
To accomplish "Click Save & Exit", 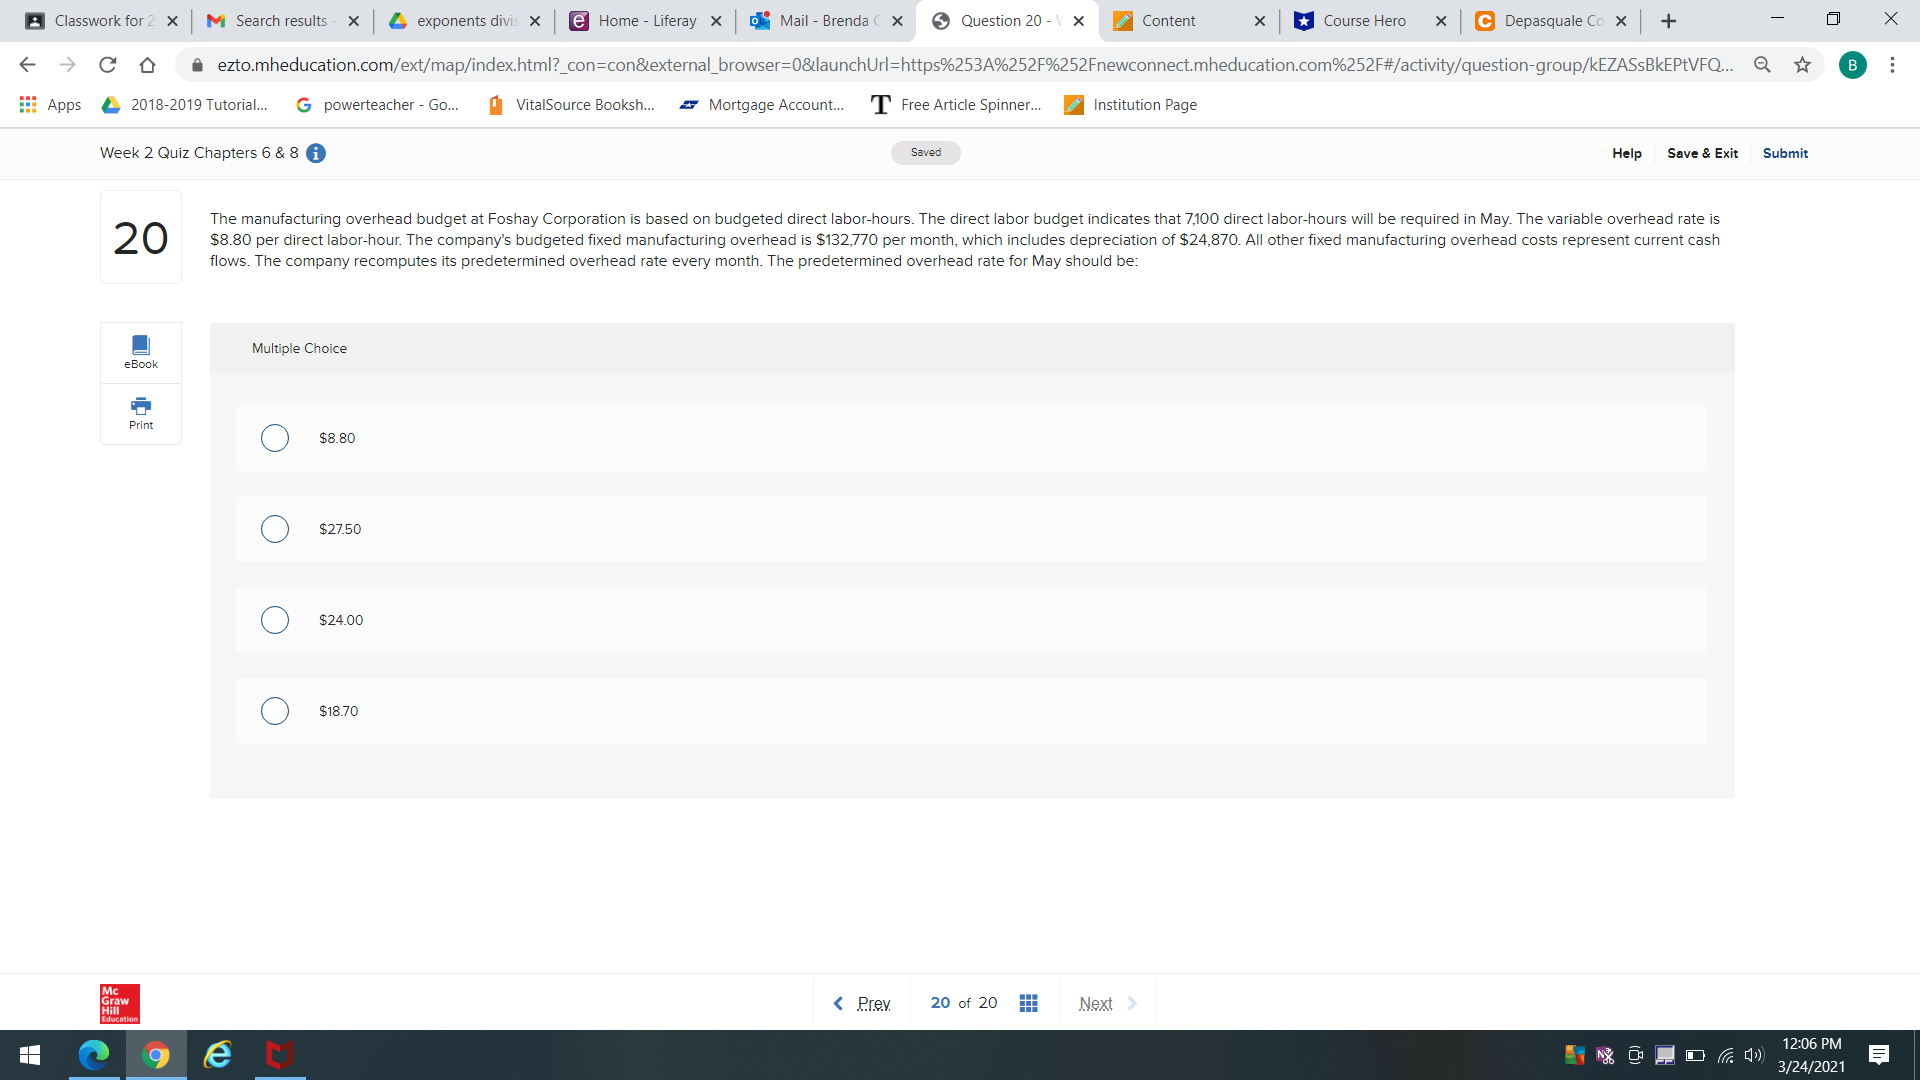I will point(1702,153).
